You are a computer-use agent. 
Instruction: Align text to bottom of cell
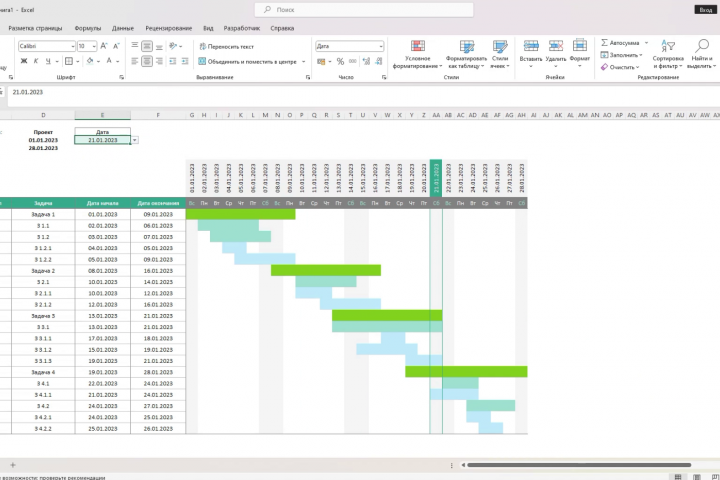pos(159,46)
